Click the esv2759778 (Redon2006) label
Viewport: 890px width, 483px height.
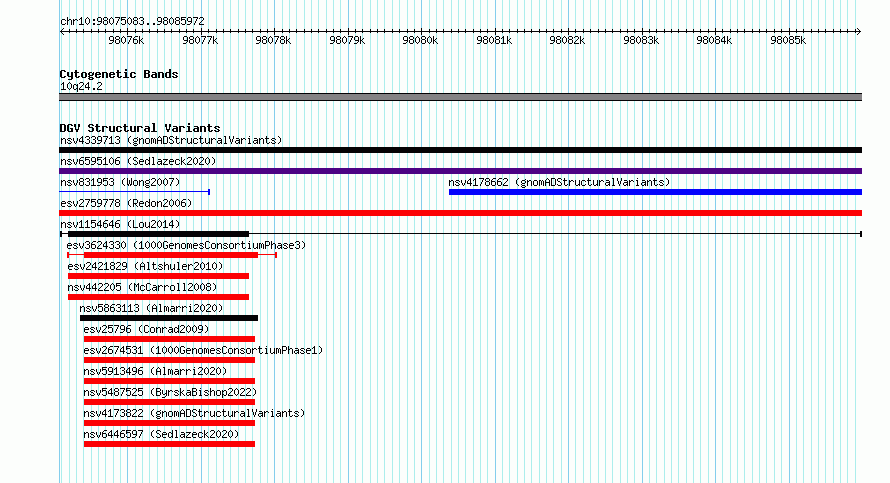click(x=126, y=203)
